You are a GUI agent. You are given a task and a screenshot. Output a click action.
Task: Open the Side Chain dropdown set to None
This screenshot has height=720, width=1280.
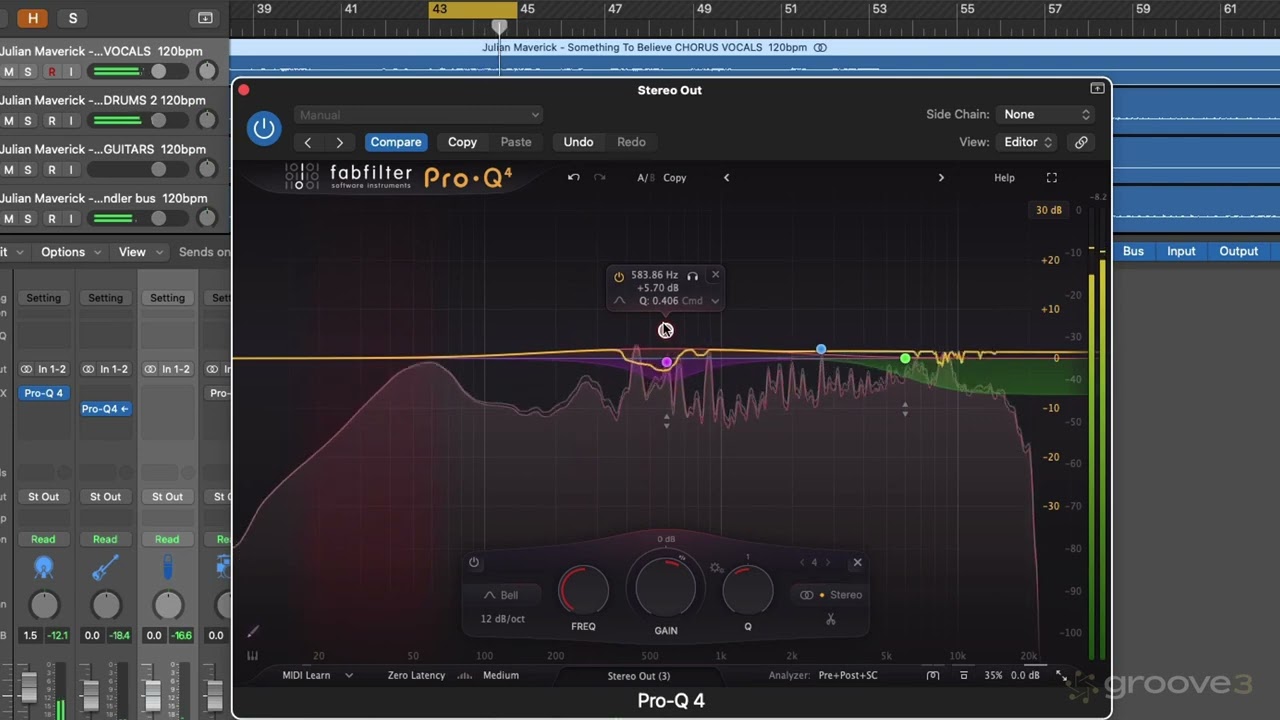[x=1045, y=115]
